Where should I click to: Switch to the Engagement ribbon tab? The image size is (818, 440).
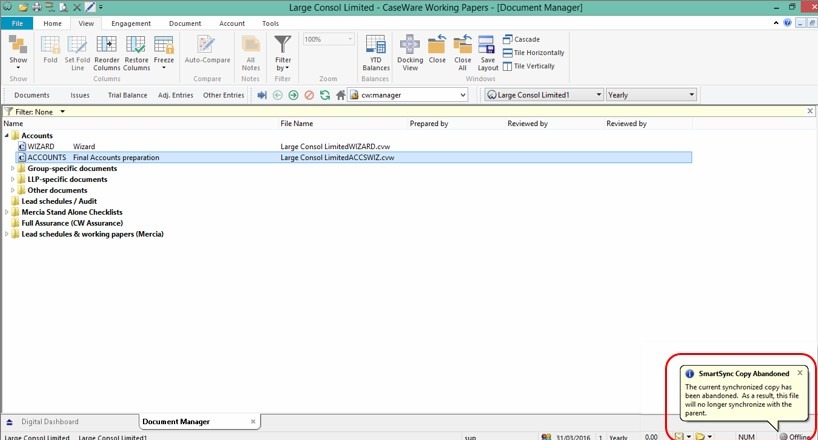pyautogui.click(x=131, y=23)
